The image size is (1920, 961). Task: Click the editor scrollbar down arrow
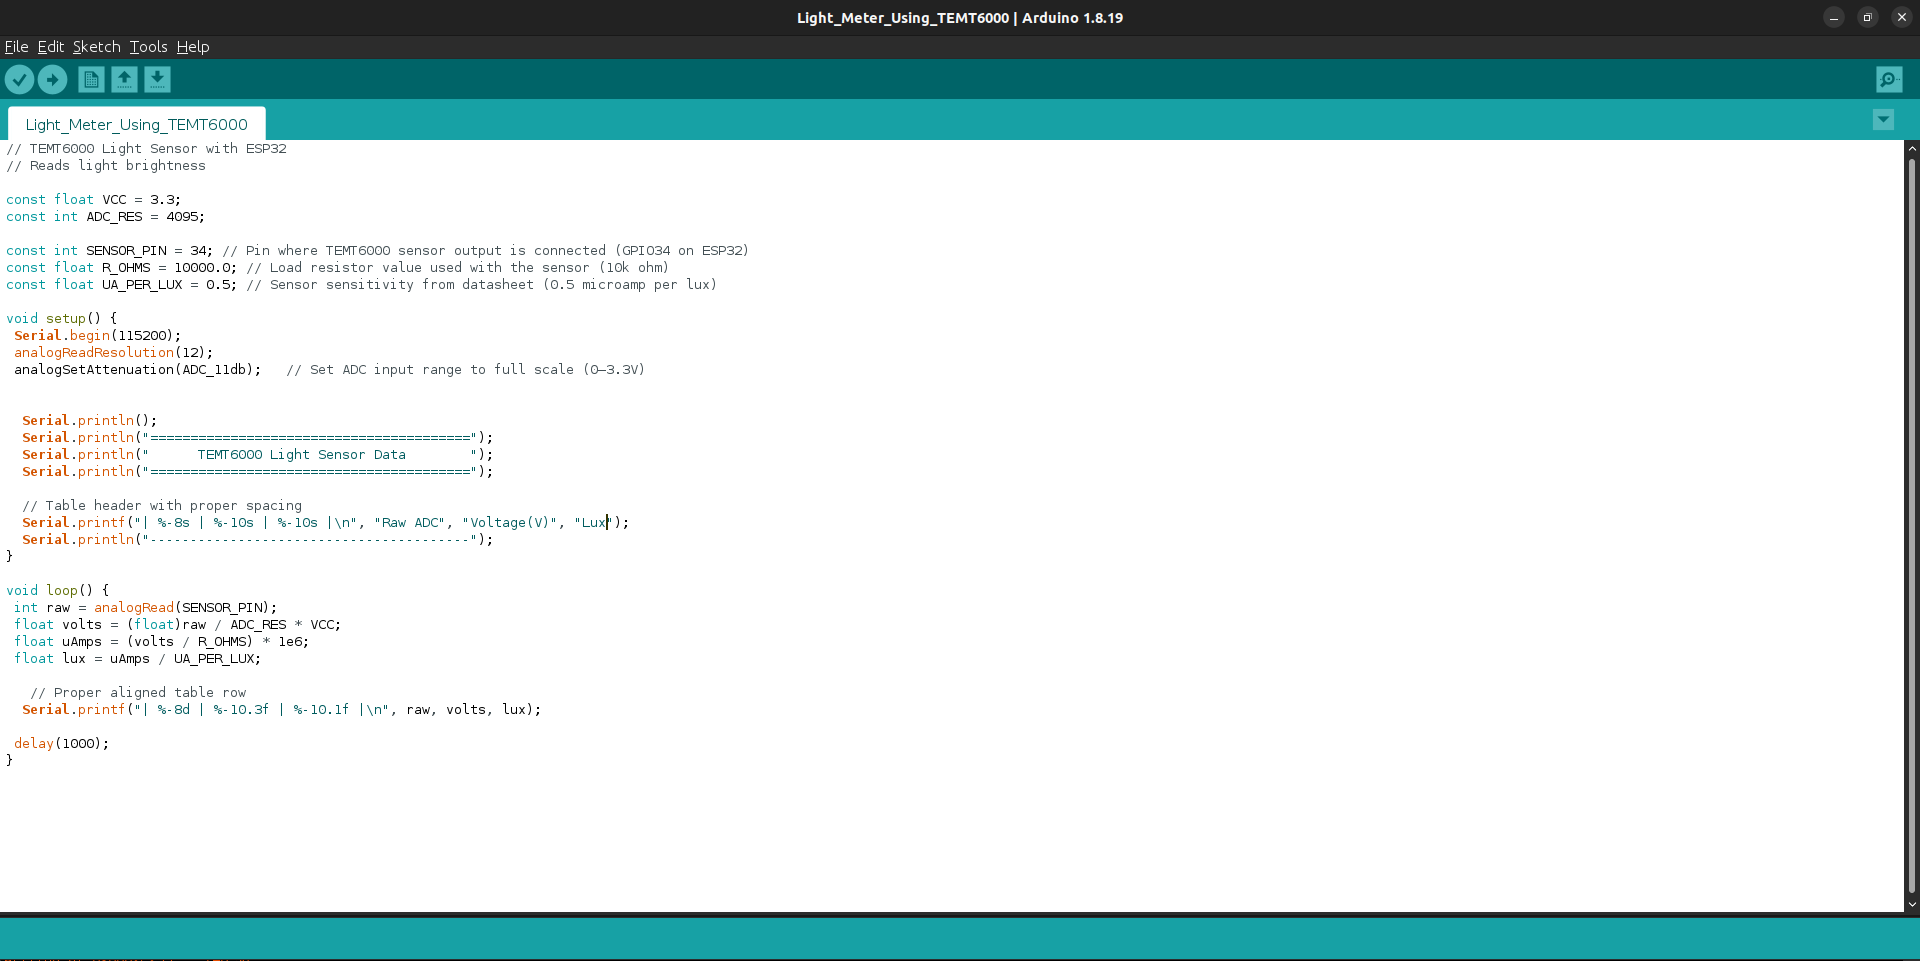pyautogui.click(x=1912, y=904)
